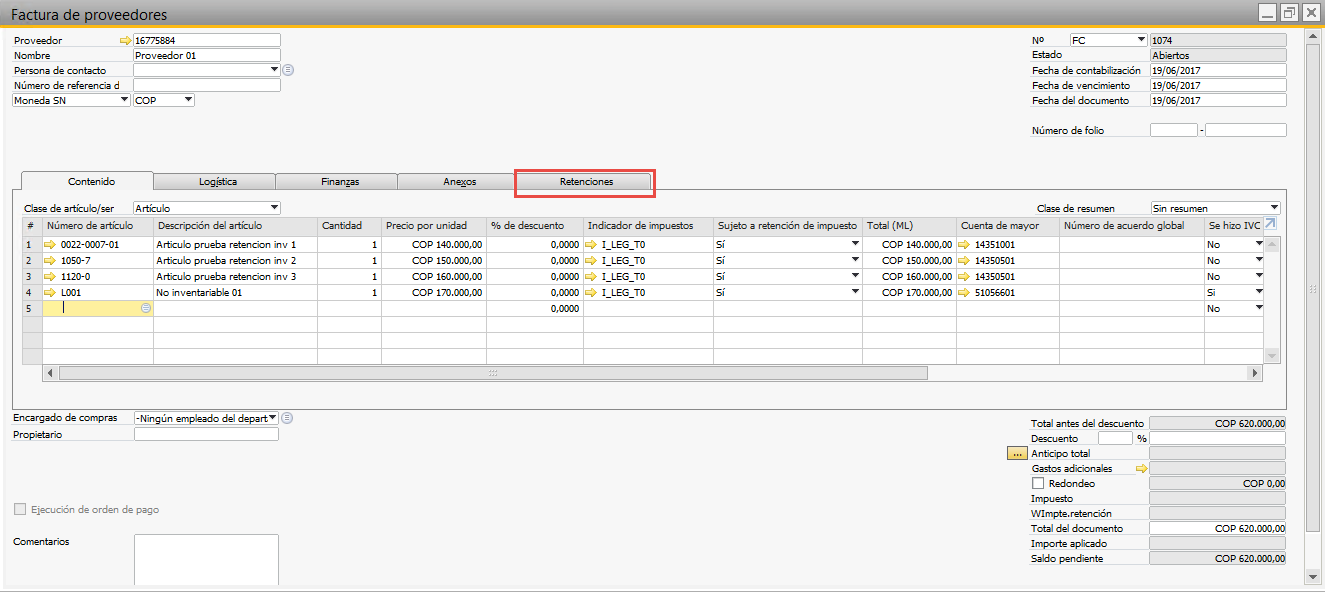Switch to the Retenciones tab
1325x592 pixels.
click(x=586, y=182)
